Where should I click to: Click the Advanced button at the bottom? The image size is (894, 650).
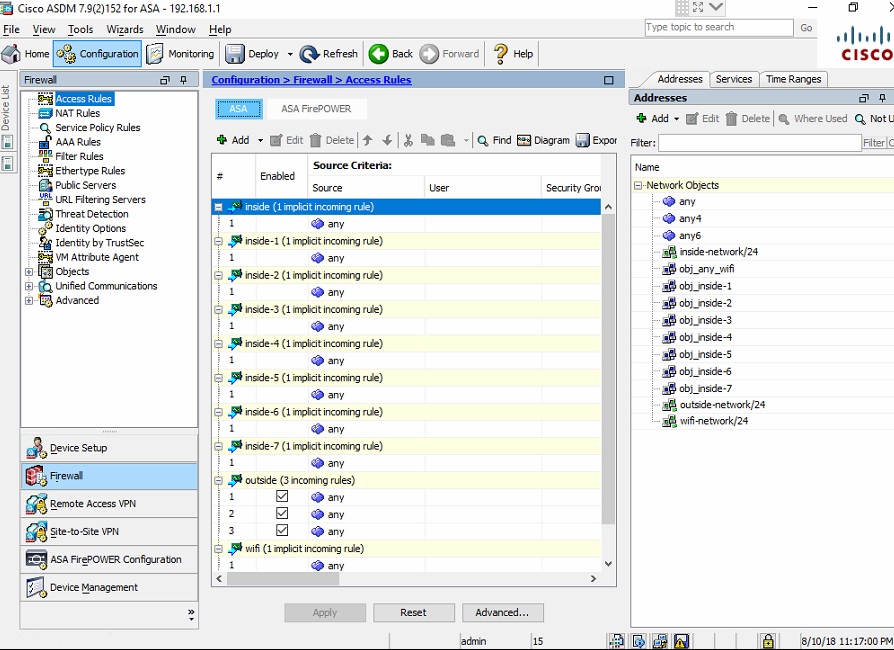click(x=502, y=612)
